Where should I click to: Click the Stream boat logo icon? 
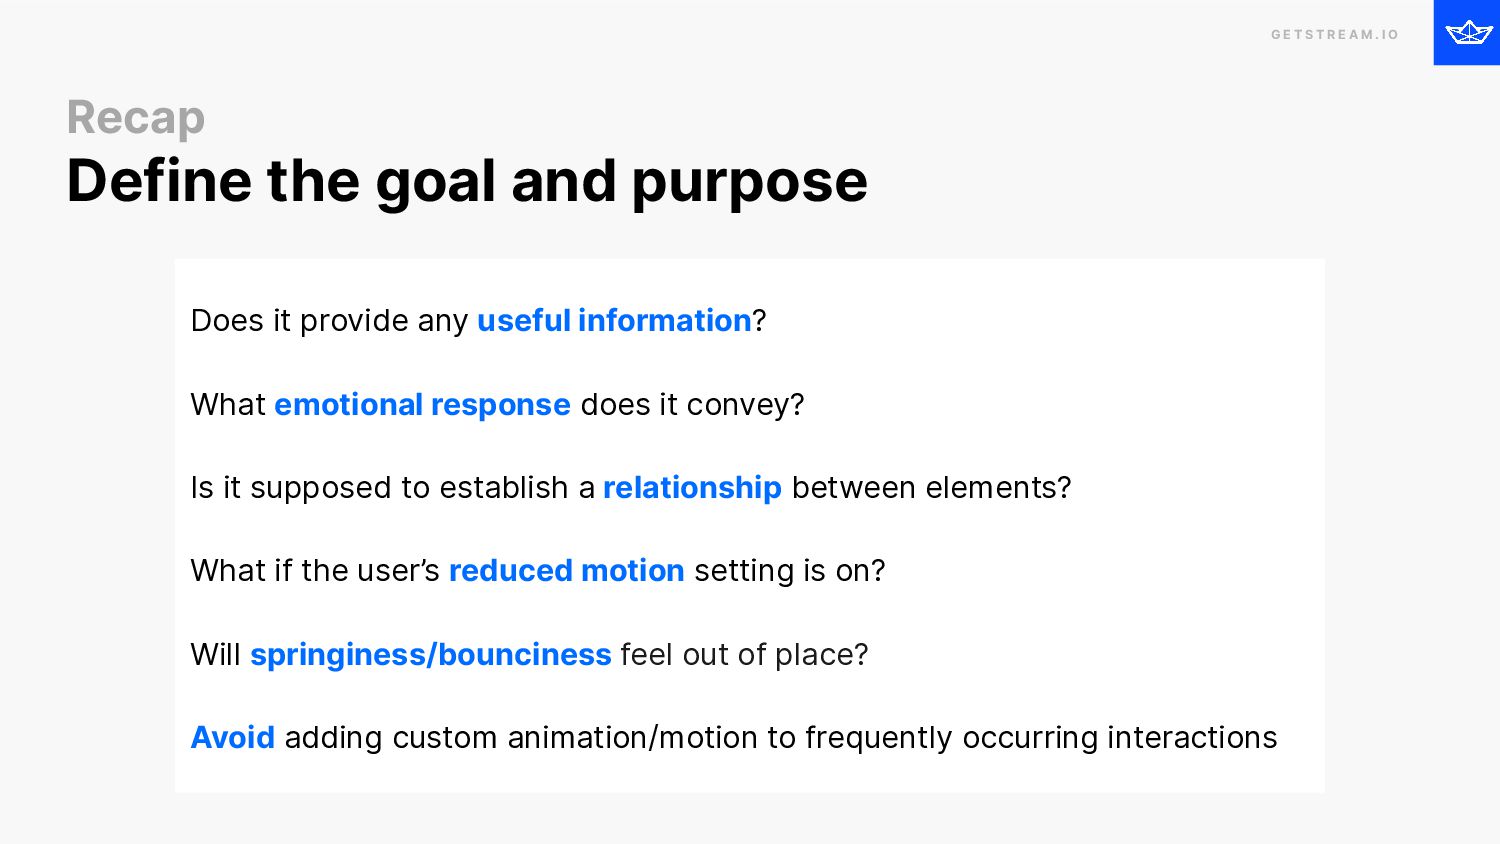pos(1467,32)
